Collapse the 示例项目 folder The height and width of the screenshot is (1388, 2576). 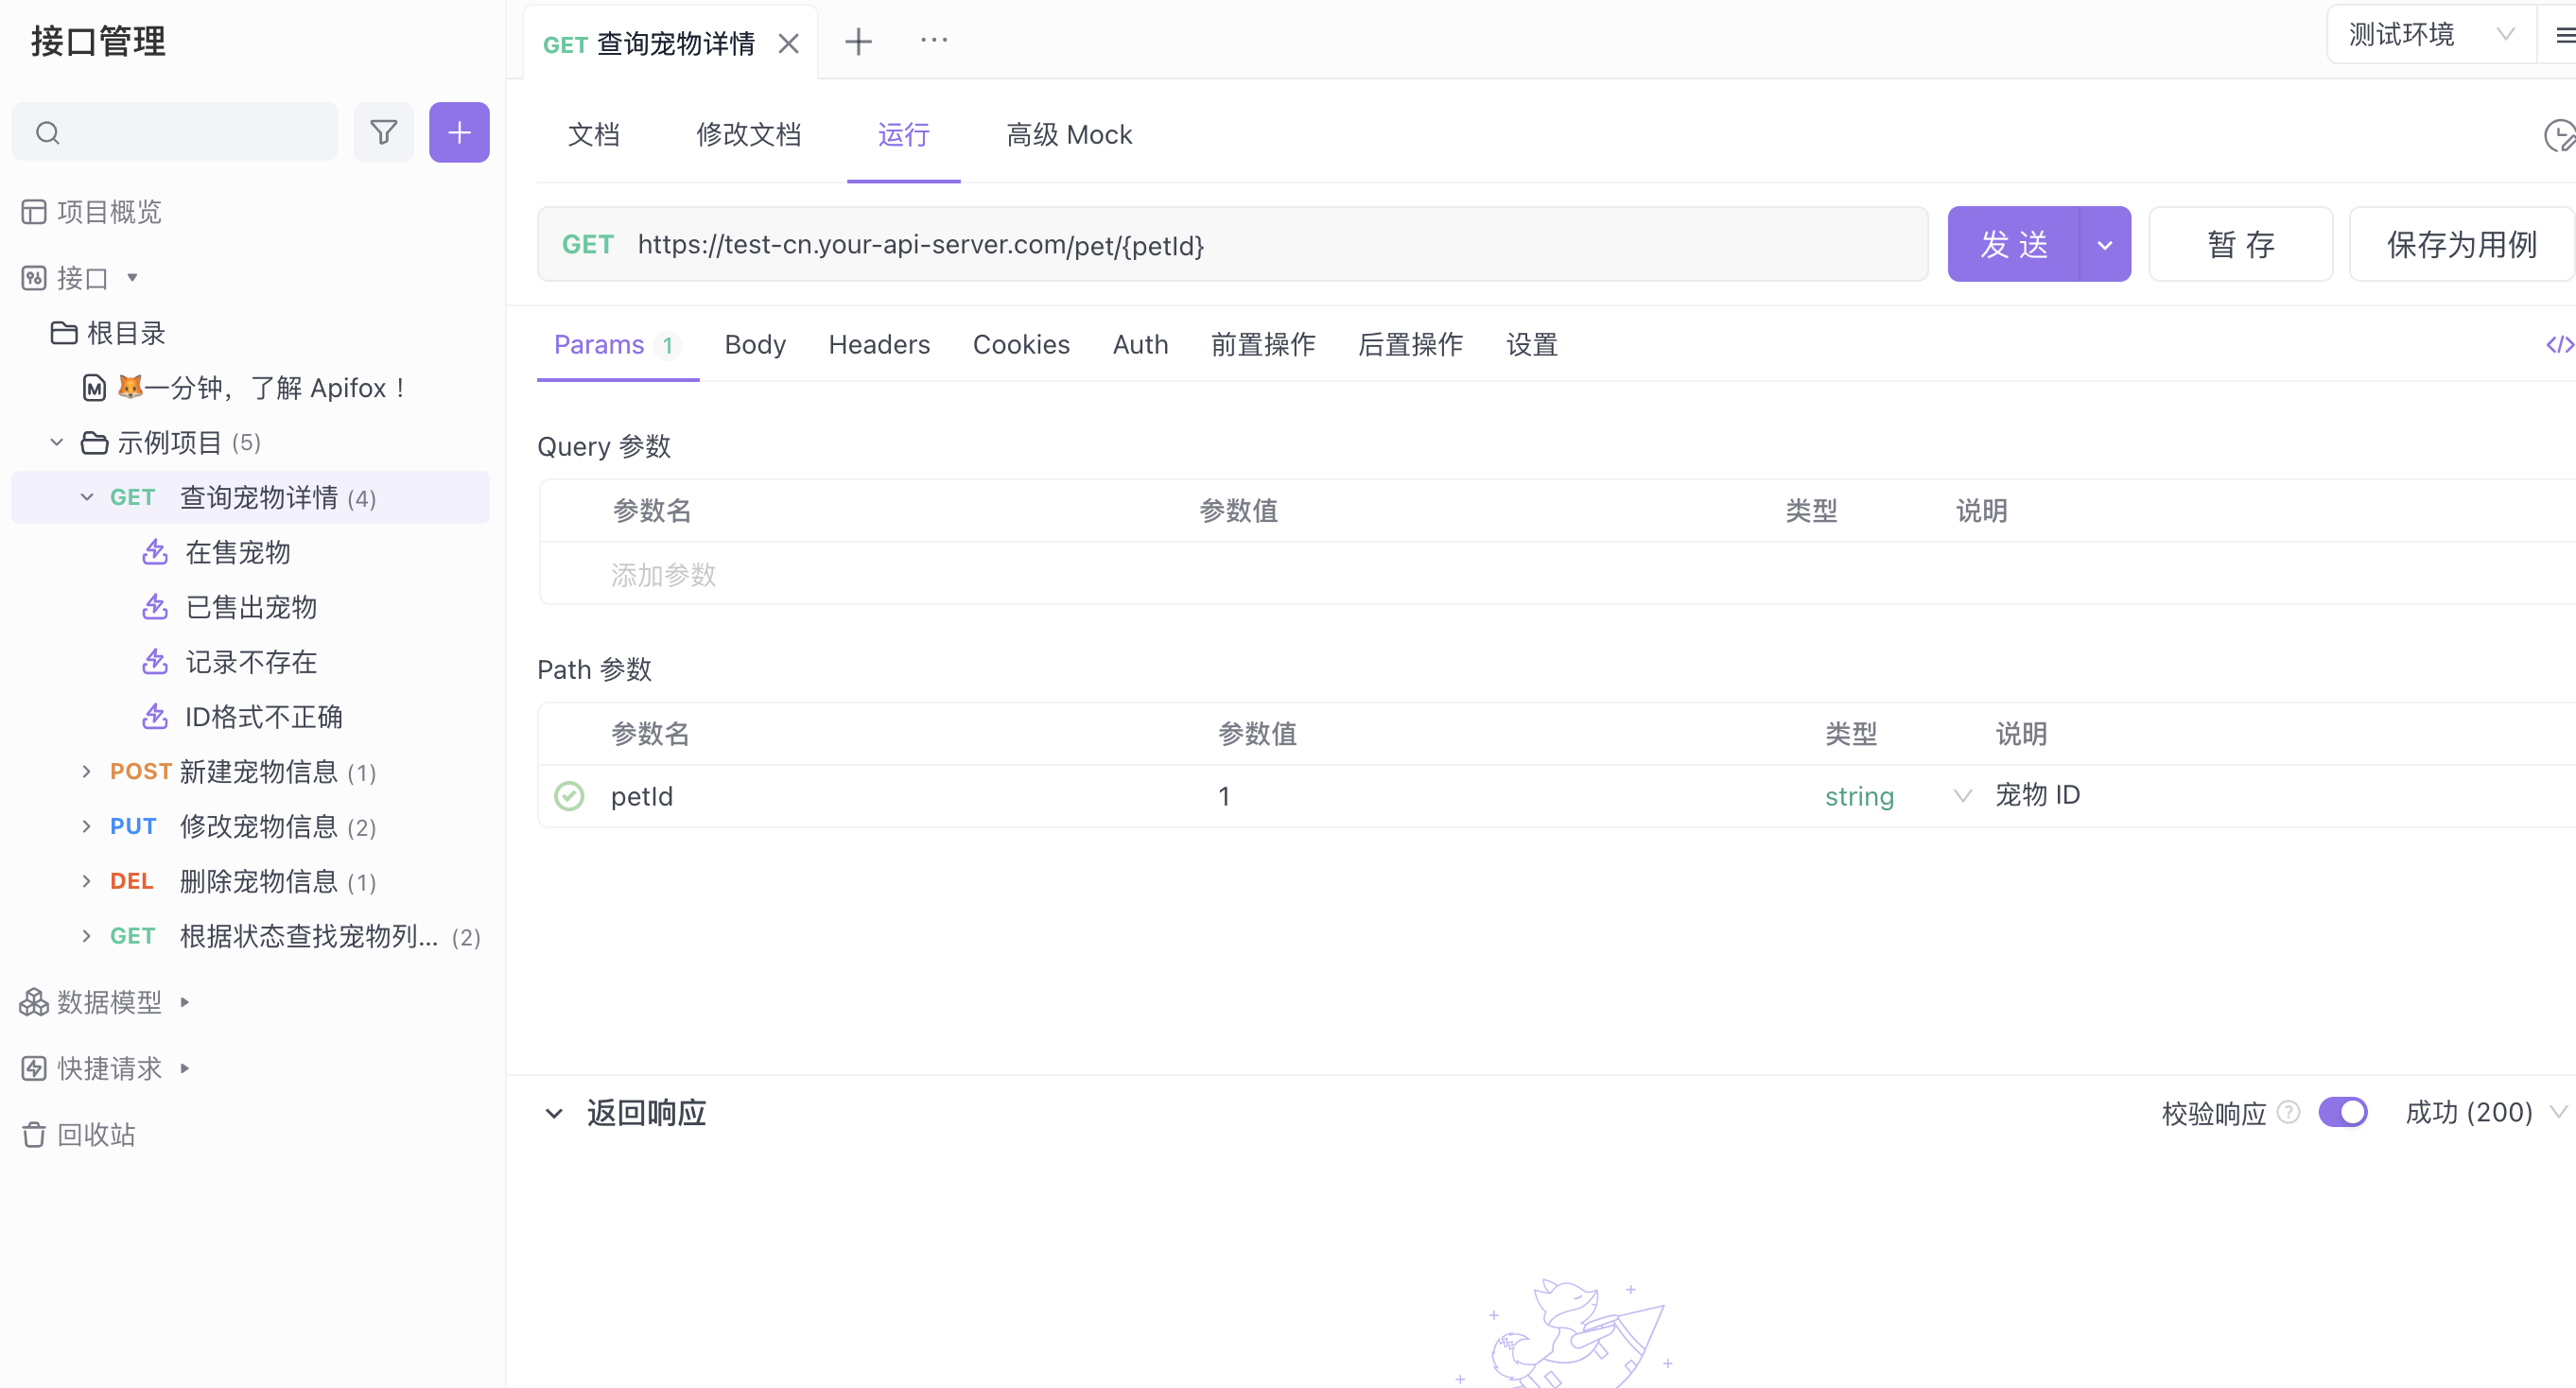tap(55, 442)
